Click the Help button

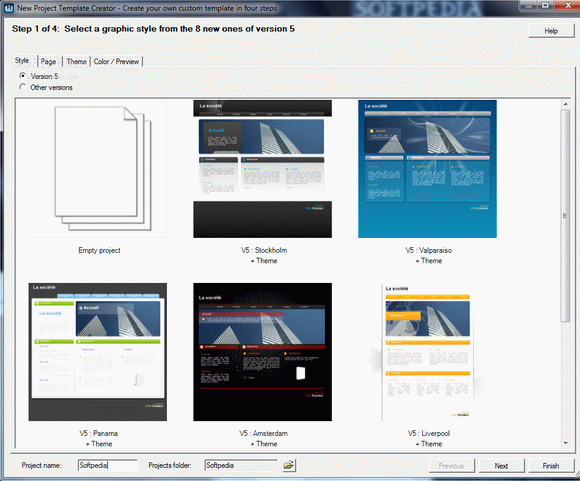(551, 31)
